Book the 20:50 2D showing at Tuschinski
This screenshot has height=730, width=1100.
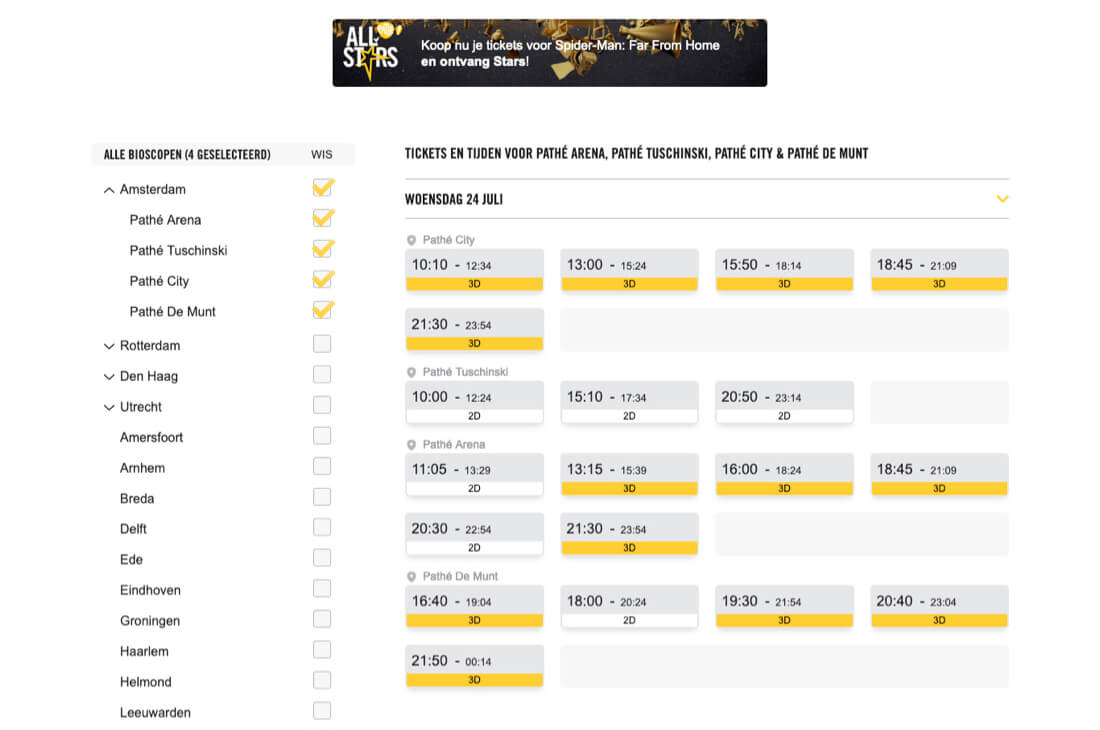pos(784,403)
